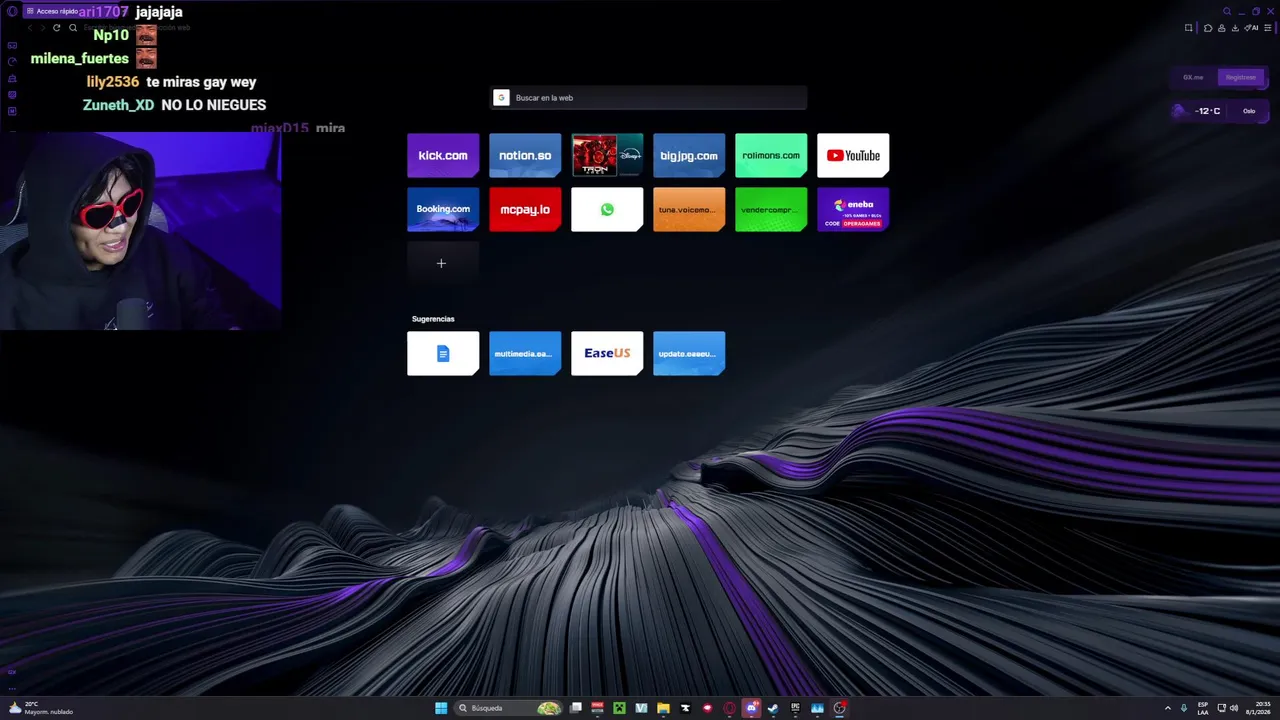The image size is (1280, 720).
Task: Open the ESP LAA language indicator
Action: (x=1203, y=708)
